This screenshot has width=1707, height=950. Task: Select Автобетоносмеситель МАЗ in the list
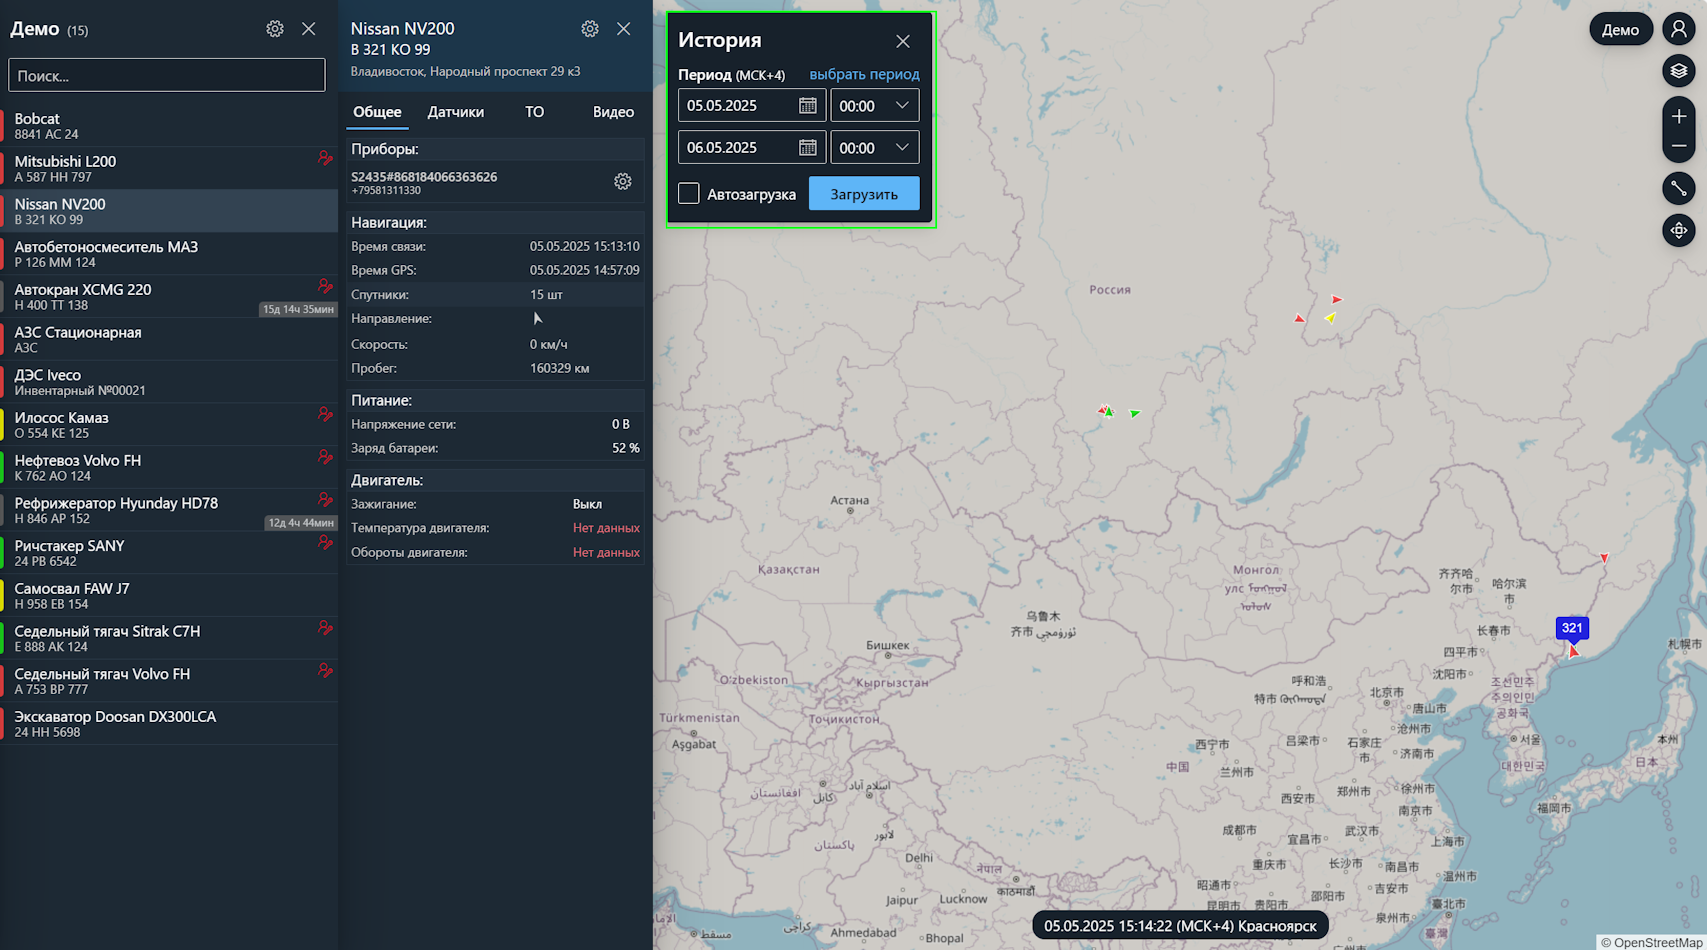(x=169, y=254)
